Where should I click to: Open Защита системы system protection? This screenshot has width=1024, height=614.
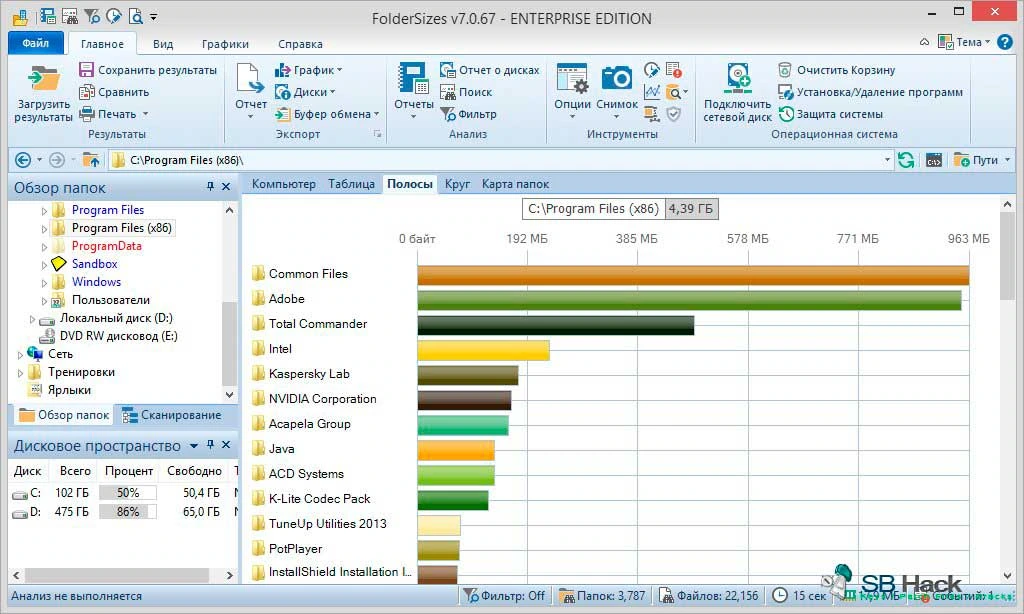[x=831, y=114]
